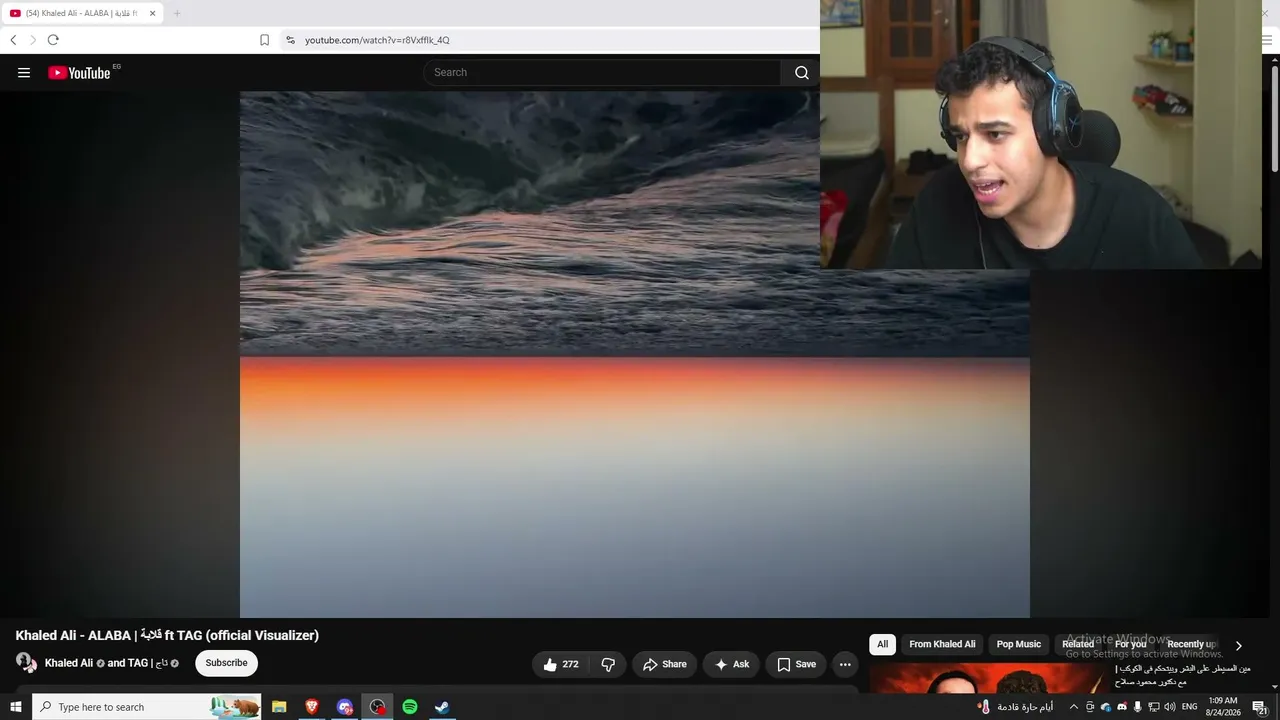Image resolution: width=1280 pixels, height=720 pixels.
Task: Open OBS Studio from the taskbar
Action: 377,707
